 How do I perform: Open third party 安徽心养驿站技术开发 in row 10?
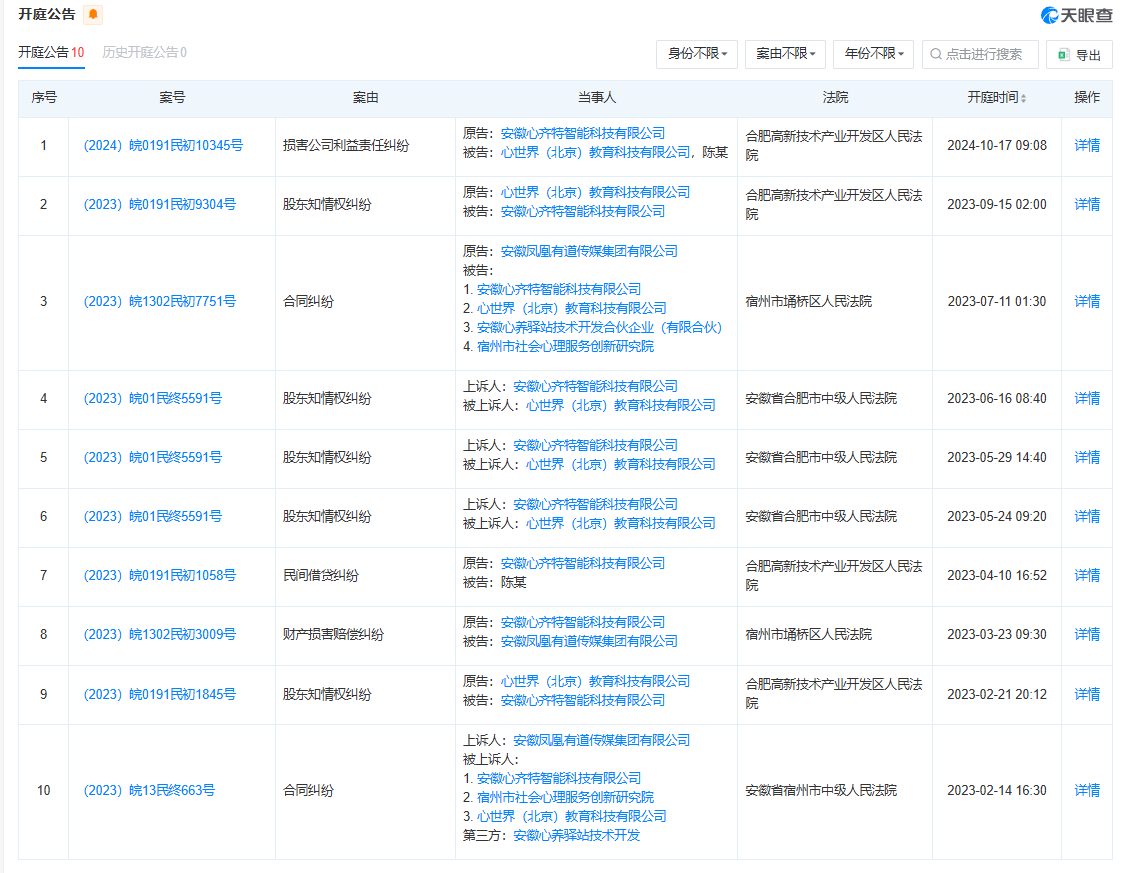pyautogui.click(x=577, y=835)
